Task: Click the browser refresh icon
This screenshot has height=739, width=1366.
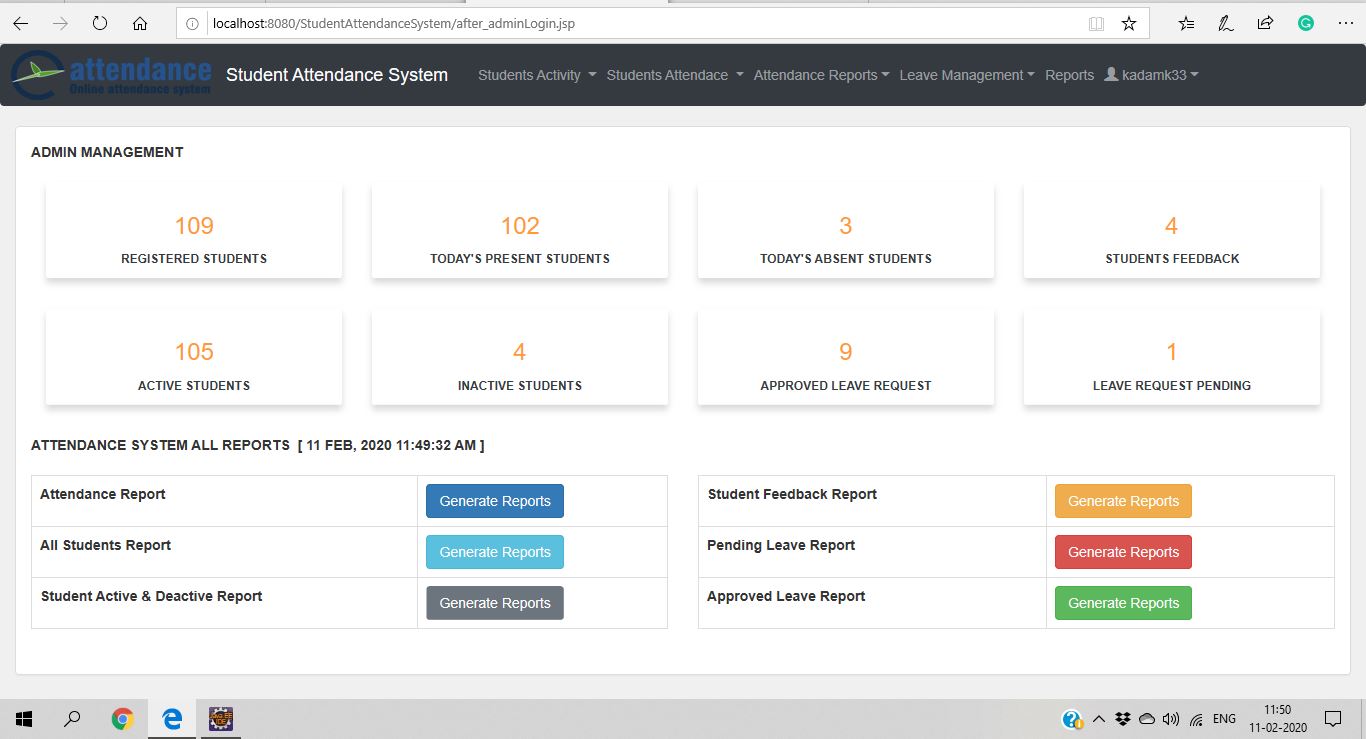Action: click(99, 23)
